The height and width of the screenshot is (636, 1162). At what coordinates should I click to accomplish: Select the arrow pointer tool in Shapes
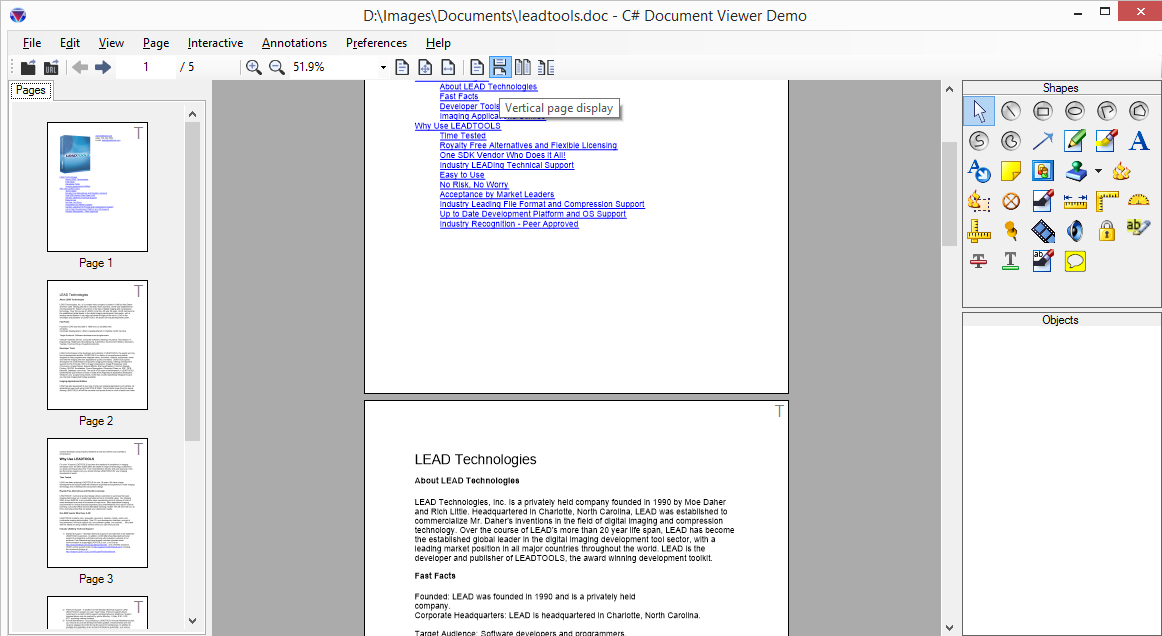pos(979,111)
